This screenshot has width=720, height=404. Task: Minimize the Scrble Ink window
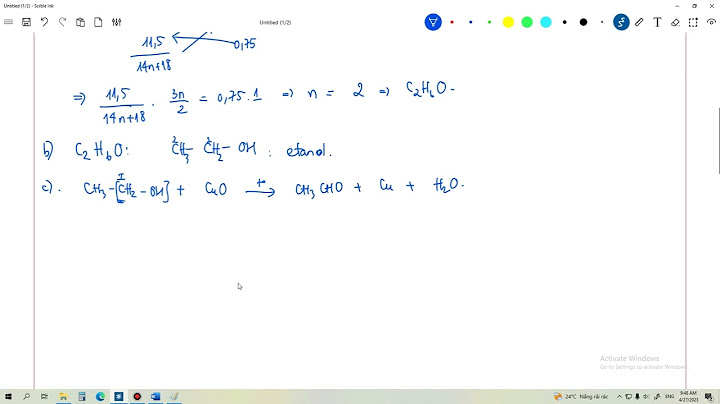point(677,6)
